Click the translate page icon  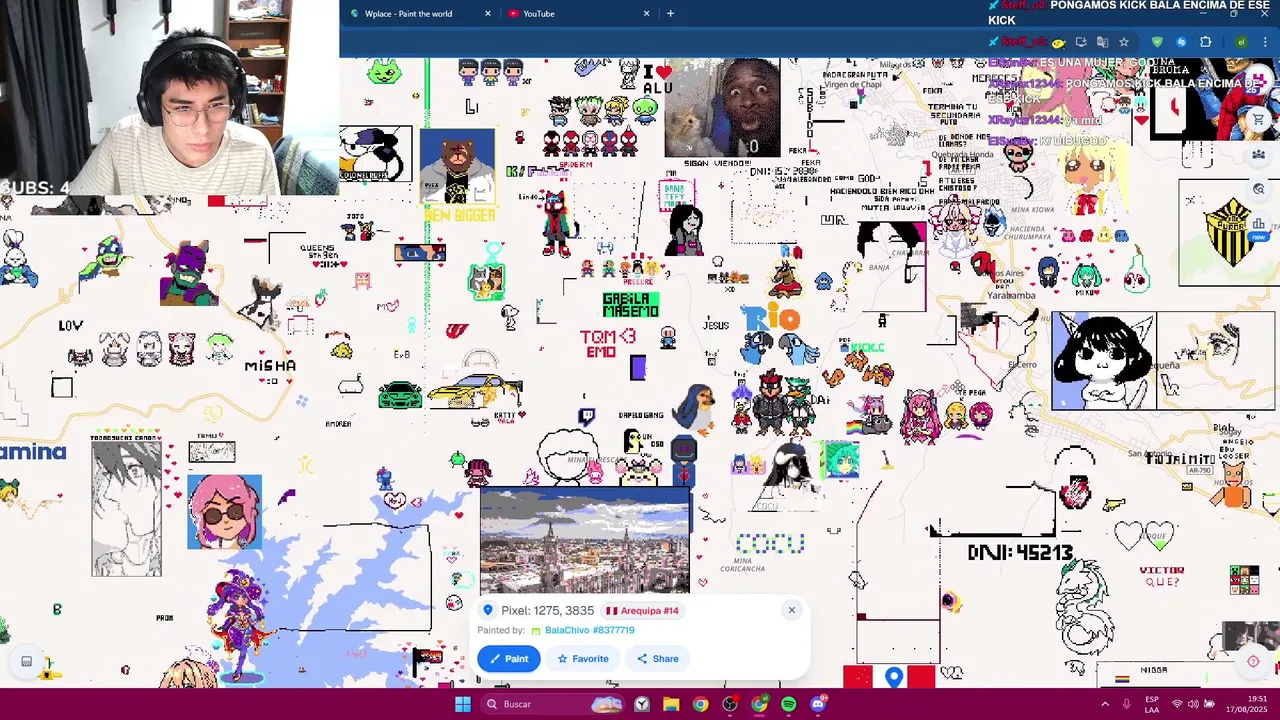[1102, 42]
